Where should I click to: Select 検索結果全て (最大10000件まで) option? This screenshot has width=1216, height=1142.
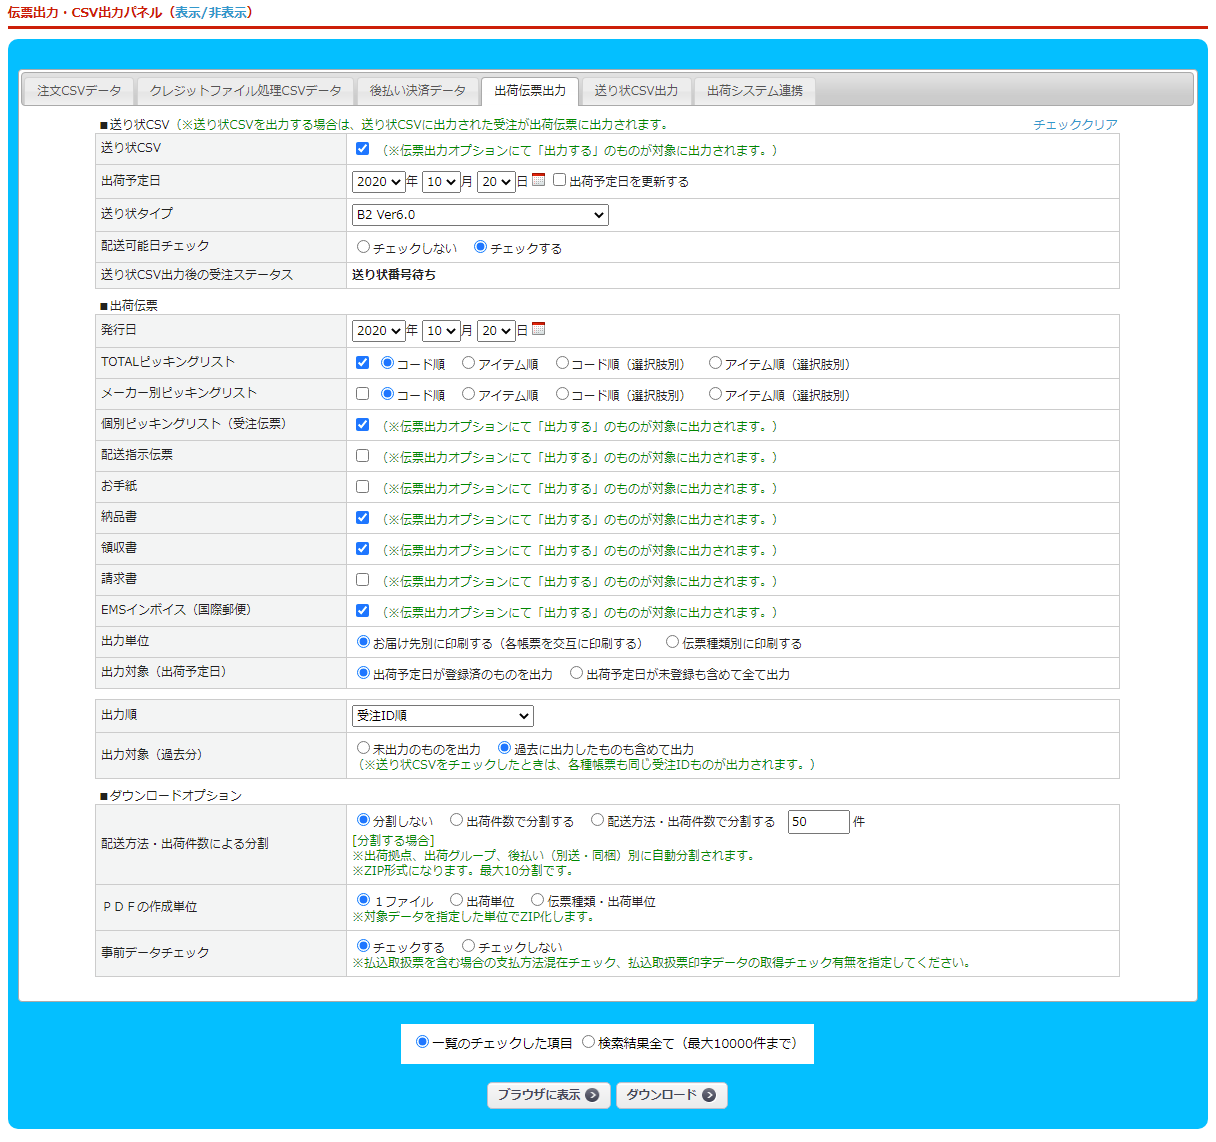588,1042
